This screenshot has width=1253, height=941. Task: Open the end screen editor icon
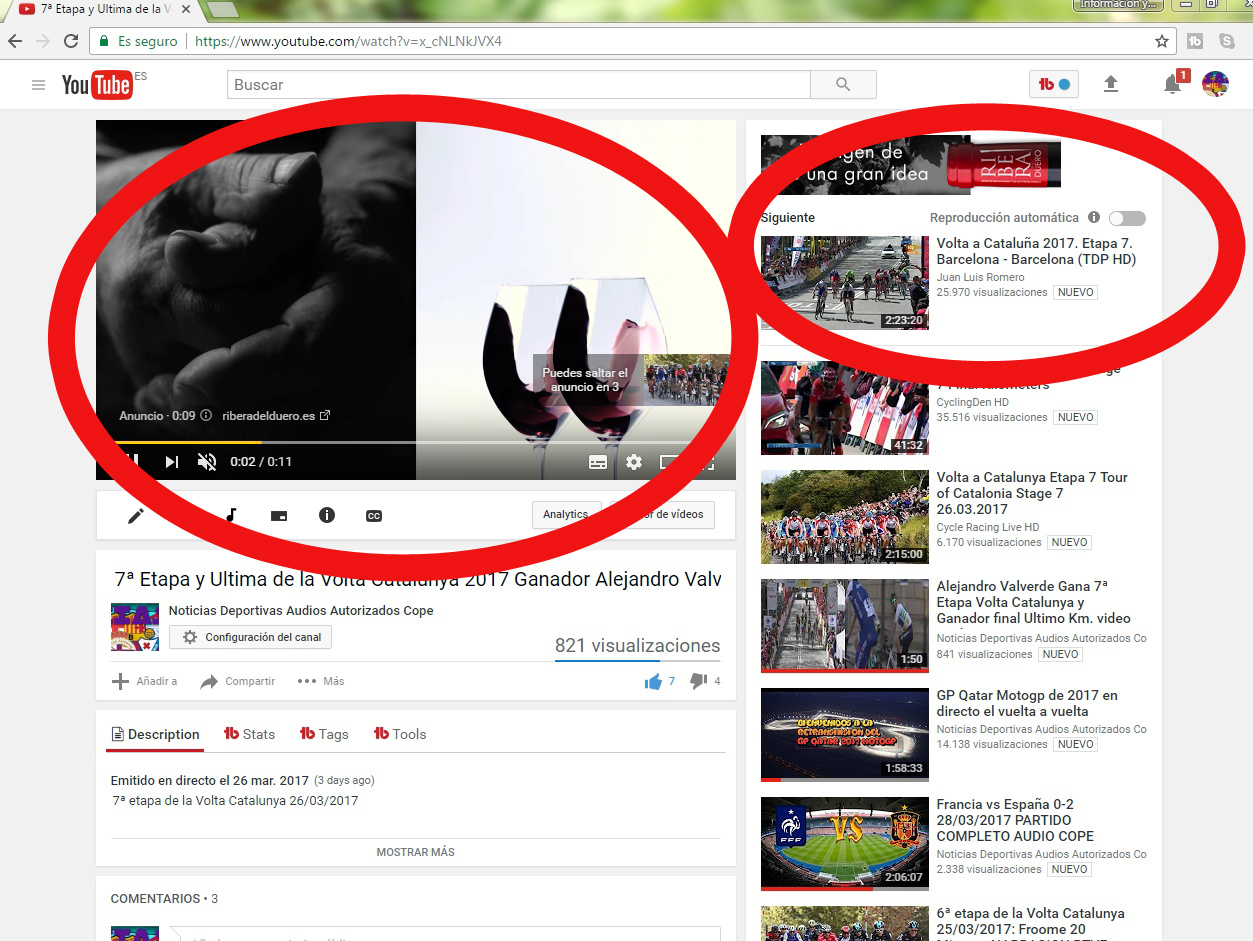click(x=279, y=516)
